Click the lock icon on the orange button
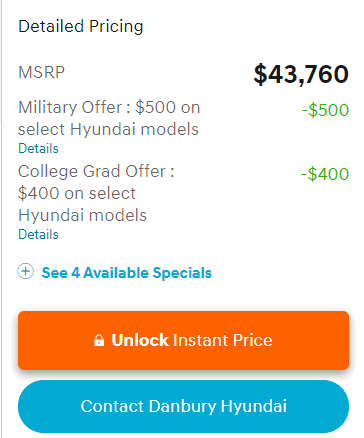This screenshot has width=364, height=438. tap(99, 340)
